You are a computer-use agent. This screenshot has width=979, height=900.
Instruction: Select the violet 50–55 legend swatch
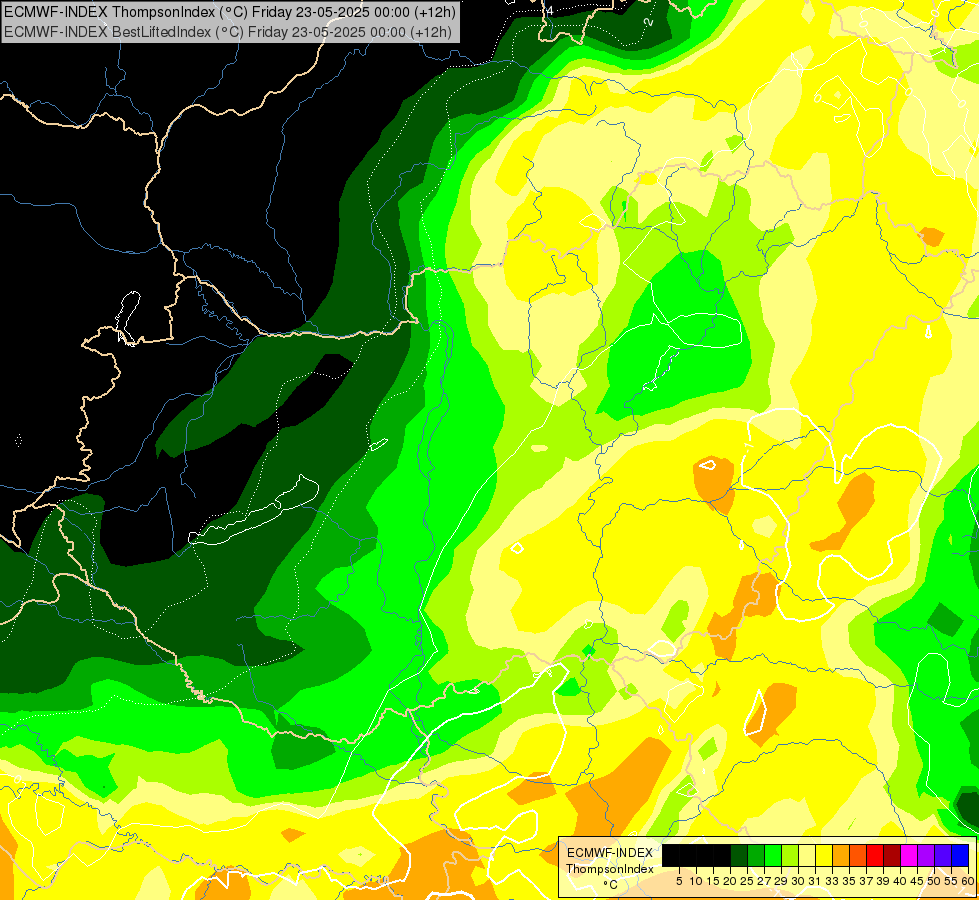(943, 855)
